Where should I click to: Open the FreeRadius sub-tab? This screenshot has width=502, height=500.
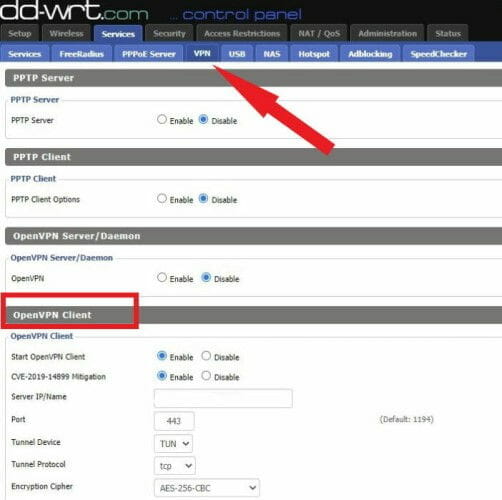click(81, 54)
